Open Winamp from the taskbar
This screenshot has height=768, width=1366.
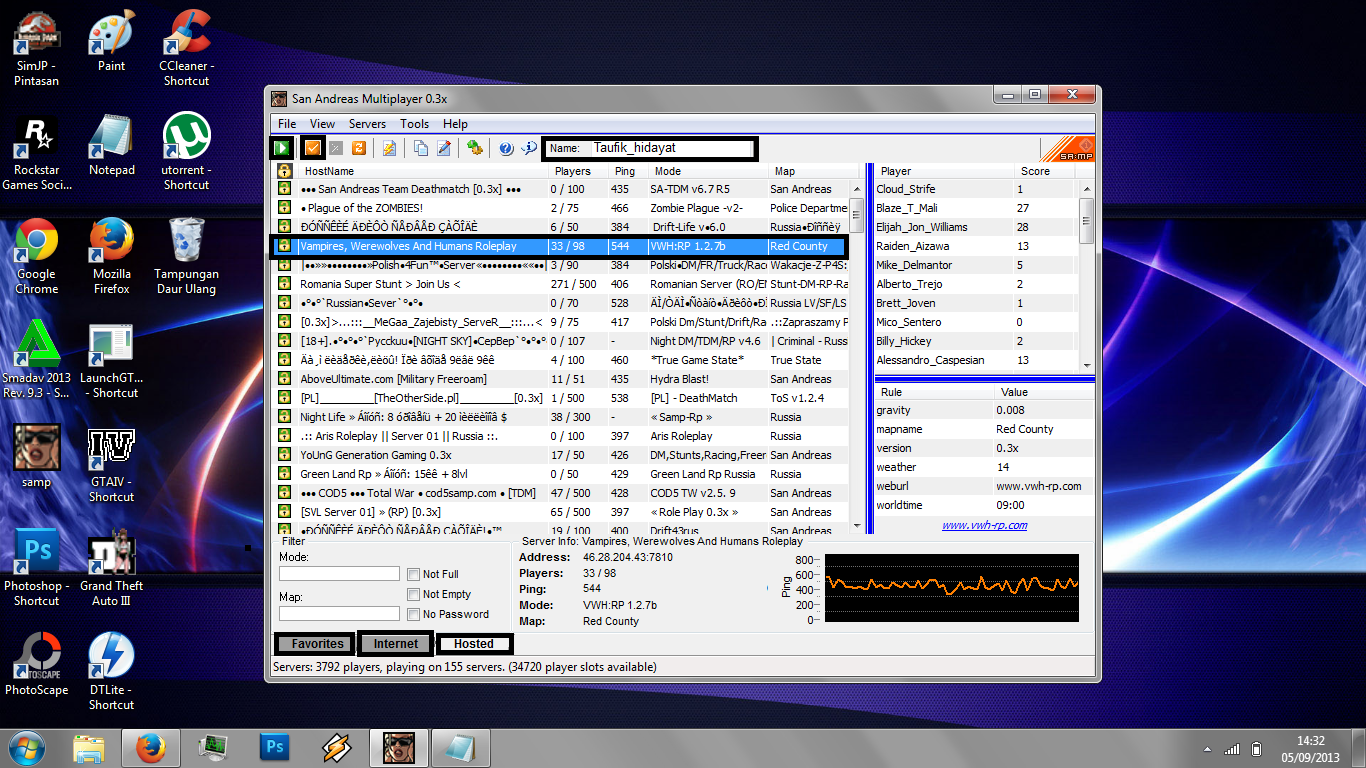[336, 748]
